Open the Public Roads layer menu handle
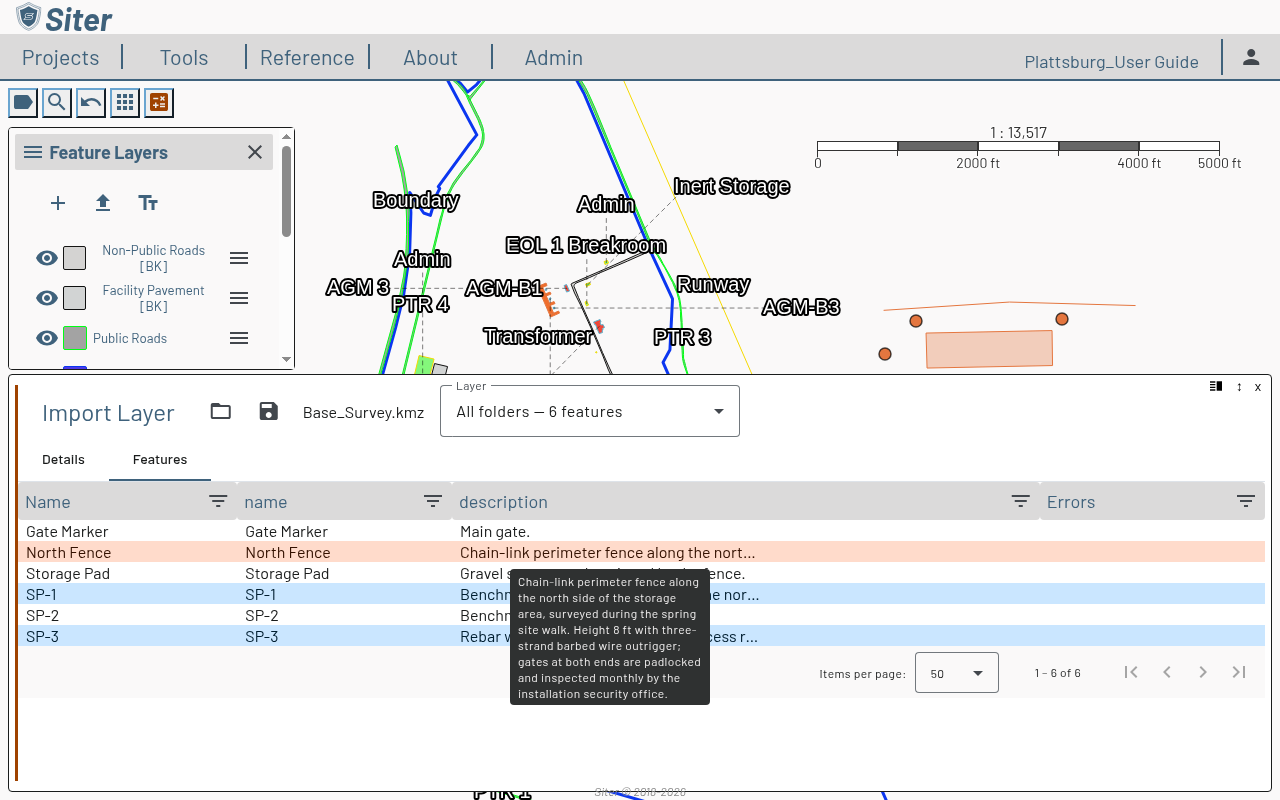This screenshot has height=800, width=1280. [239, 338]
